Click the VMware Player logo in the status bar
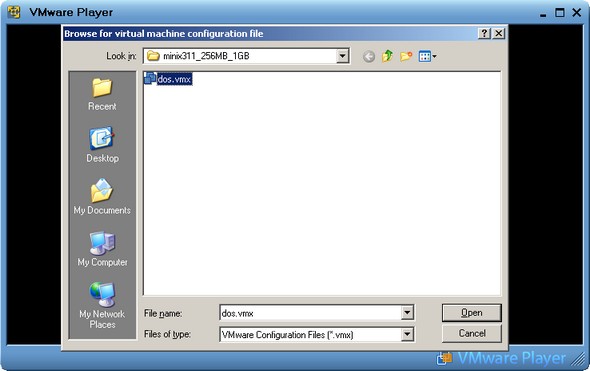 [x=501, y=358]
